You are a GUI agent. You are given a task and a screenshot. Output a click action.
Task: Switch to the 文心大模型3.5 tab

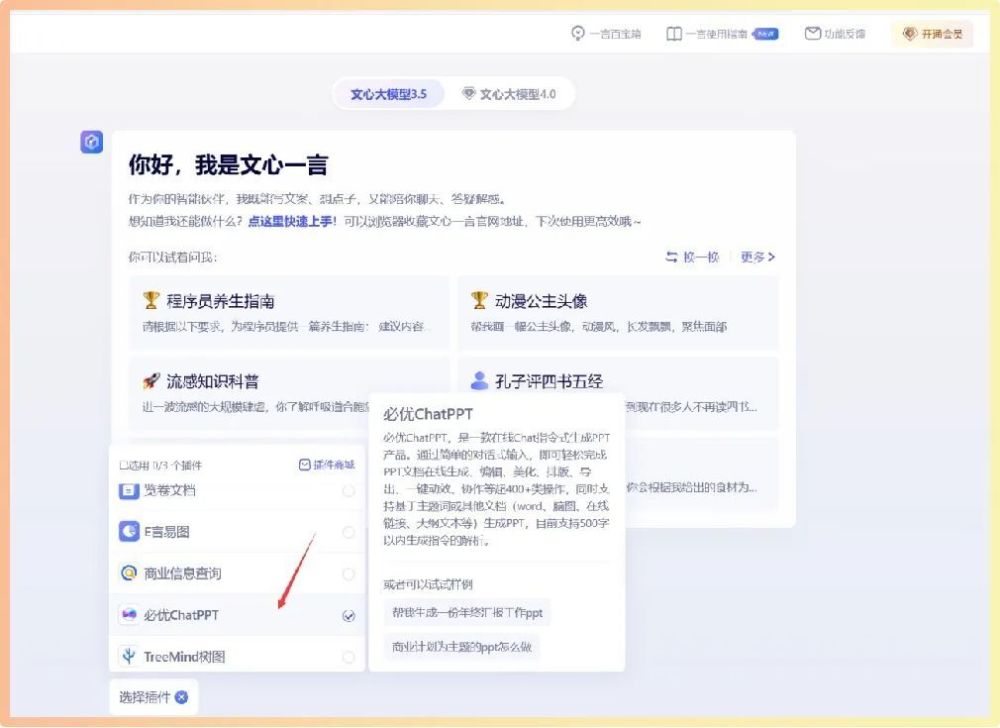[x=388, y=94]
